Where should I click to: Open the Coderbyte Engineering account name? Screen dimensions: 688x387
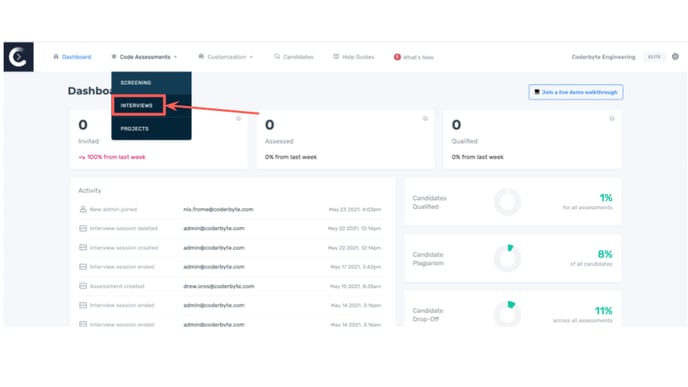tap(603, 57)
